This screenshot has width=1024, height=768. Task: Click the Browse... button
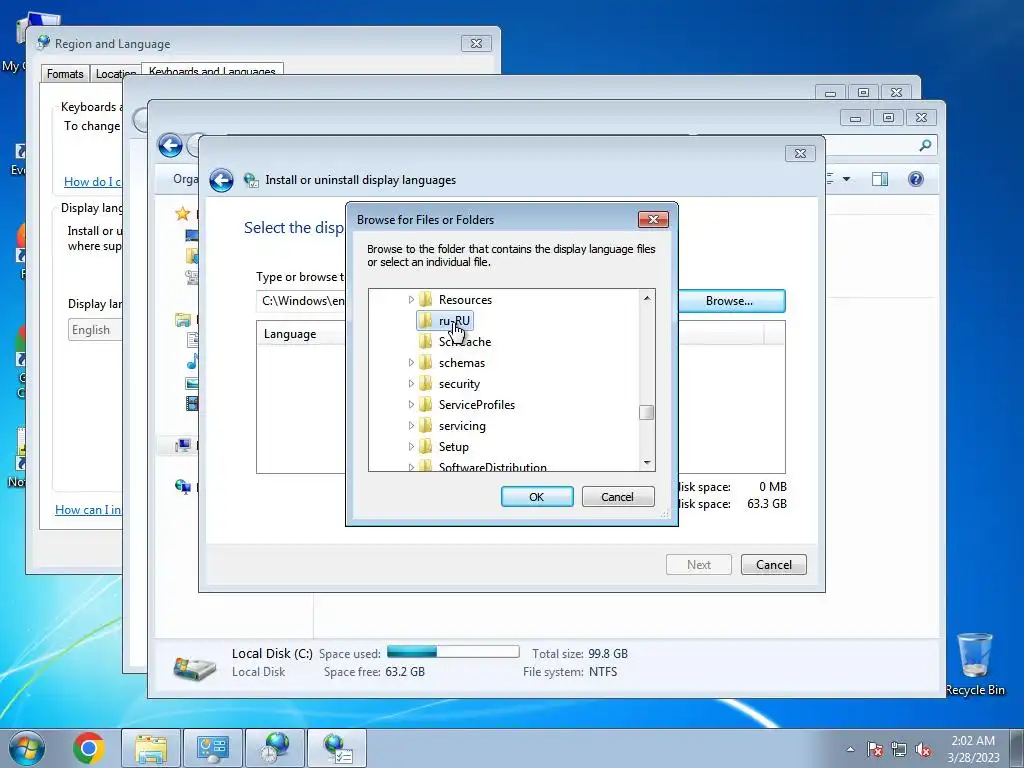tap(729, 301)
